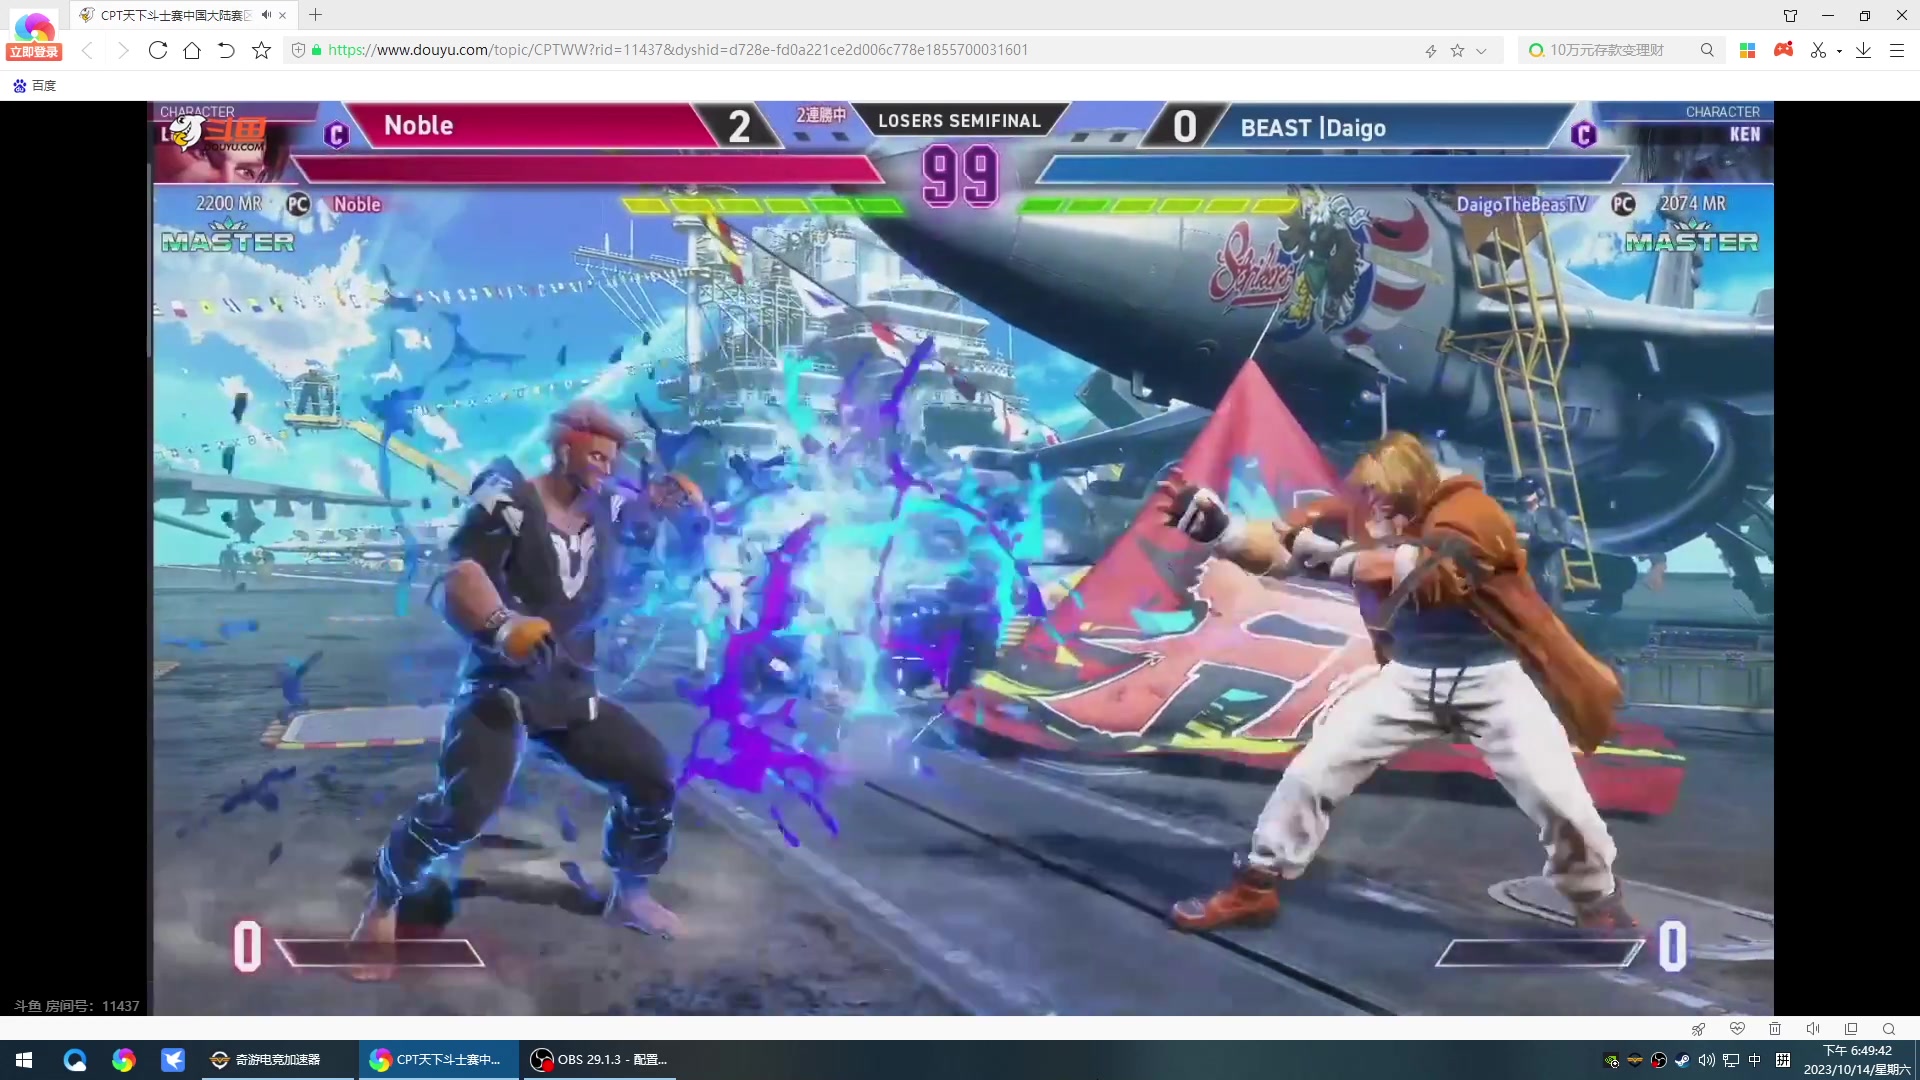Toggle the 拼 pinyin IME mode icon
The width and height of the screenshot is (1920, 1080).
pyautogui.click(x=1783, y=1060)
